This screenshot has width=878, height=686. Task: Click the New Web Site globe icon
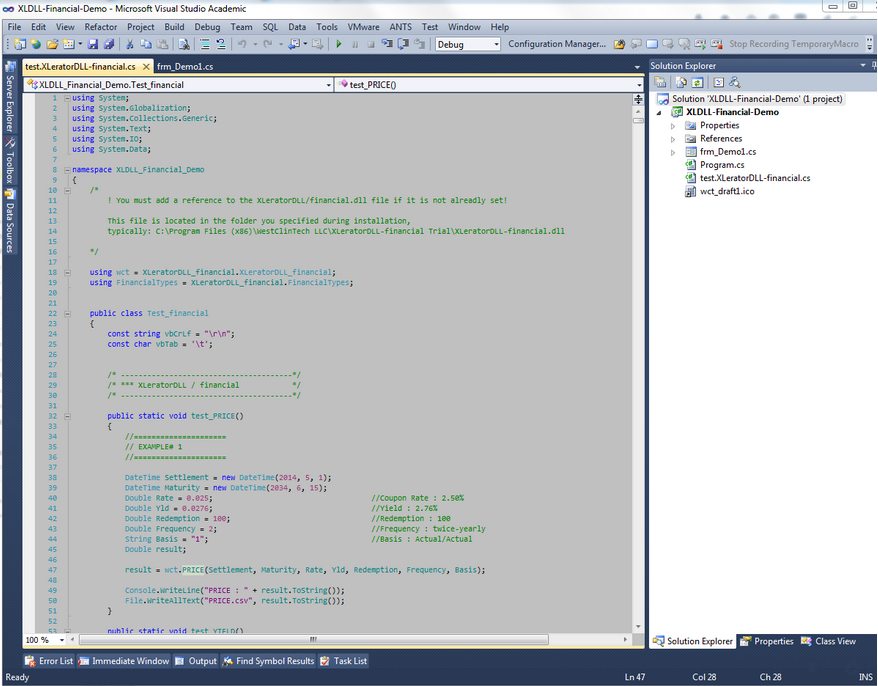(x=36, y=44)
